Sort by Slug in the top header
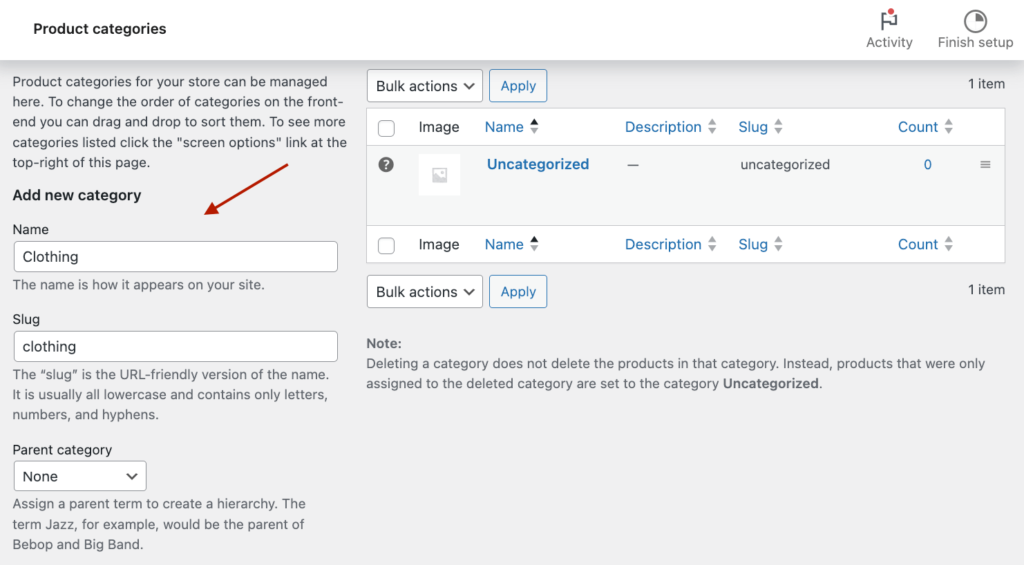Screen dimensions: 1024x565 point(753,127)
